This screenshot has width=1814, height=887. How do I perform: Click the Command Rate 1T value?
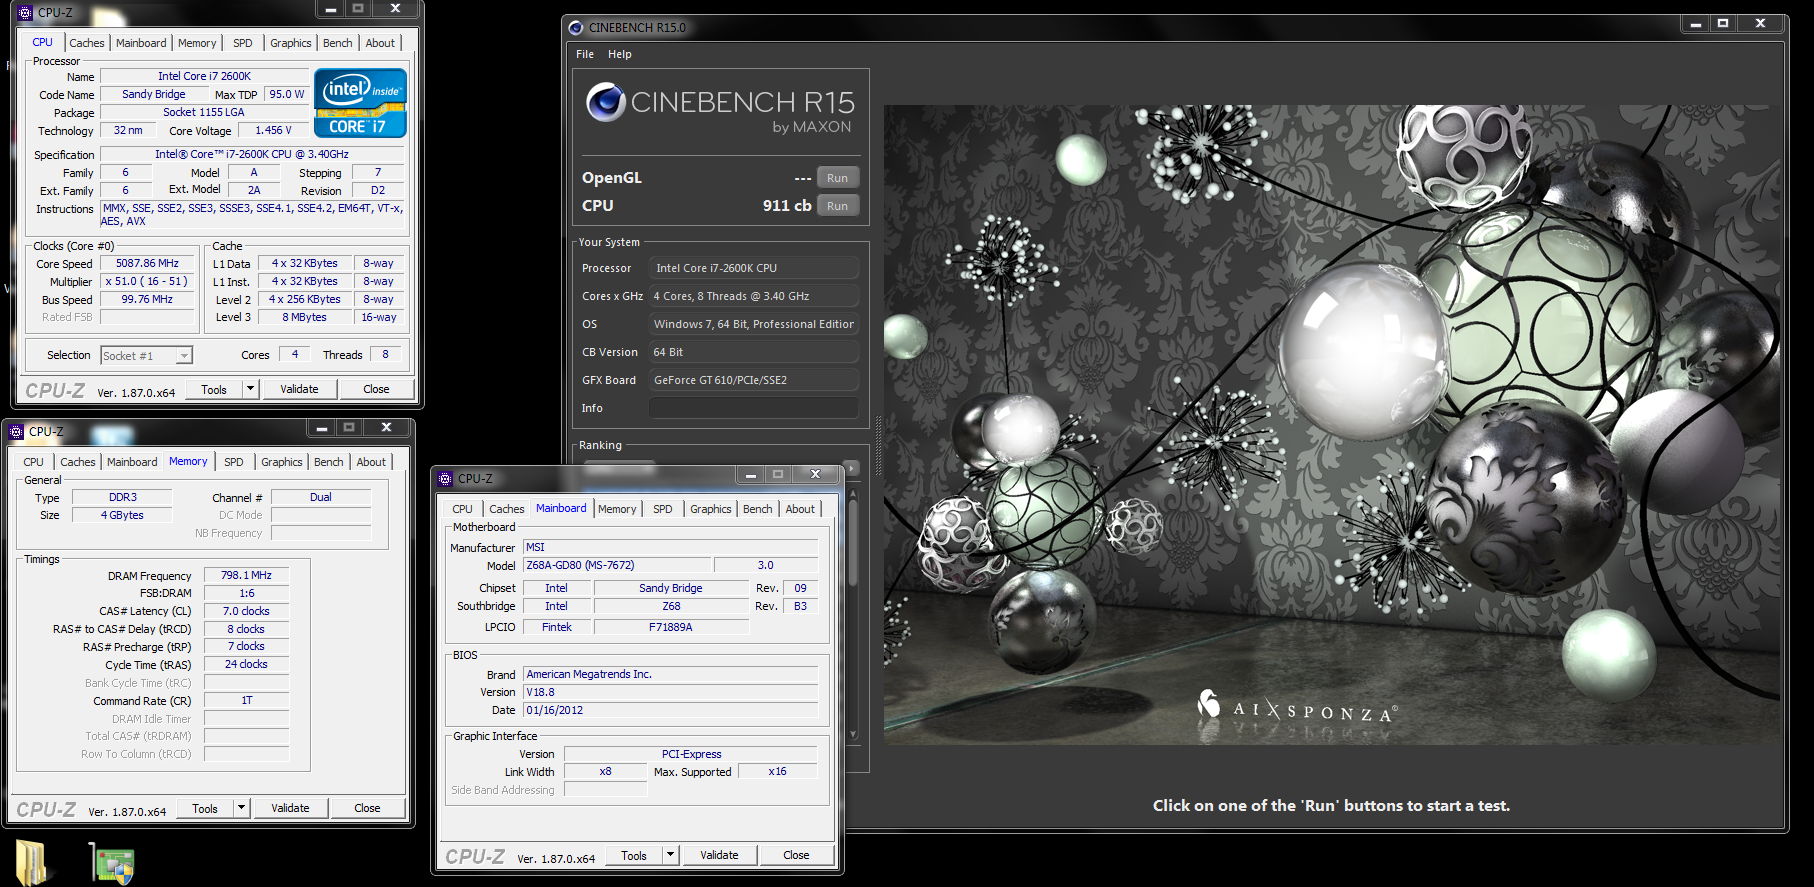click(x=247, y=701)
